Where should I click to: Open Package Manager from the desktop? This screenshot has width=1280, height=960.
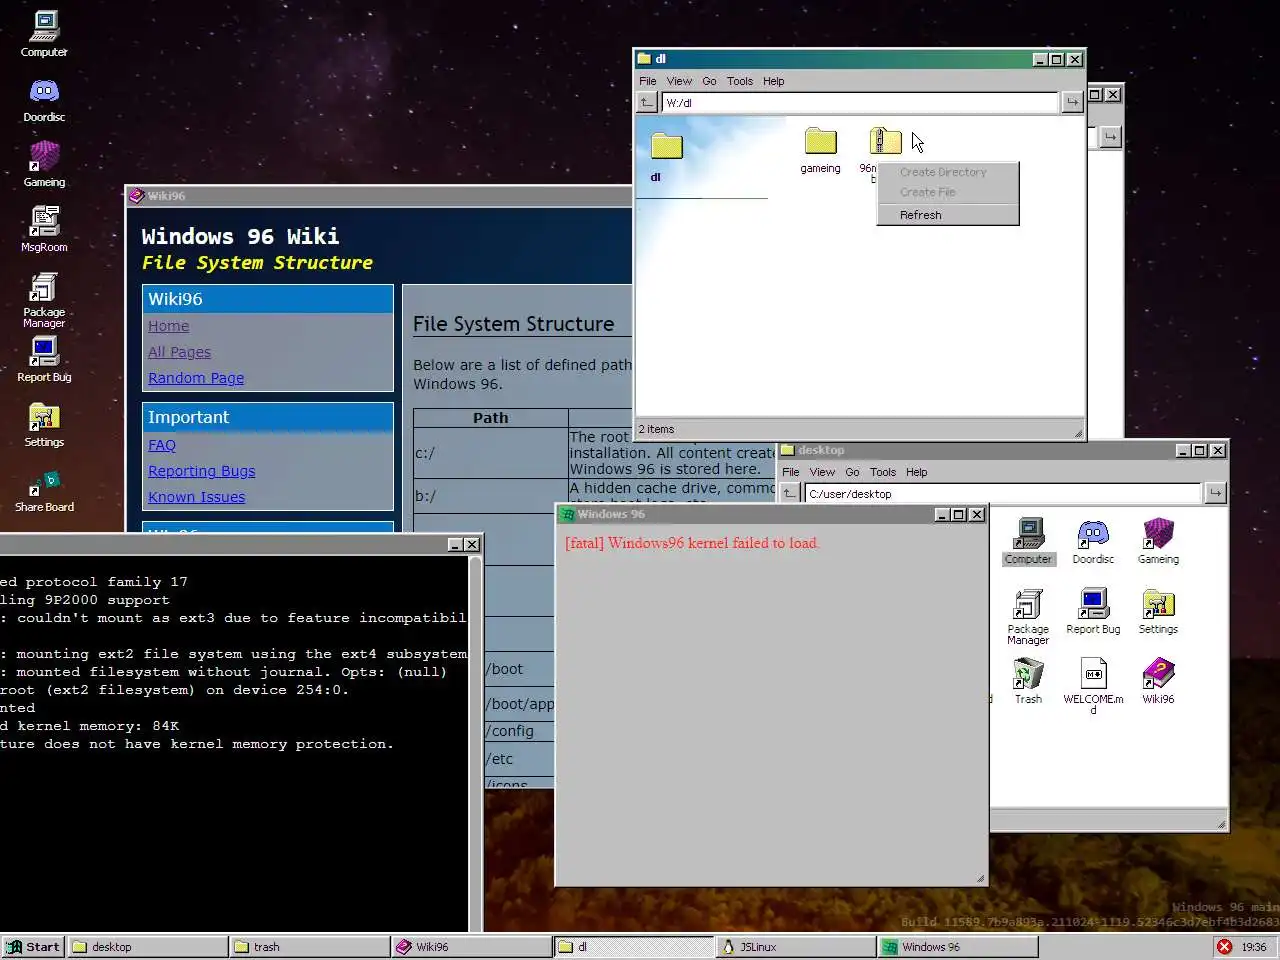[x=44, y=300]
